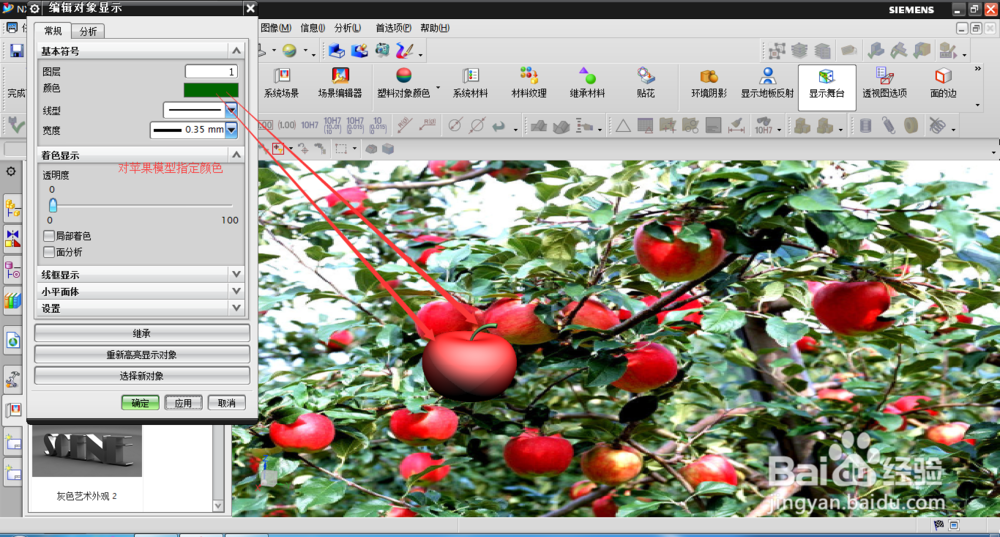Enable the 局部着色 checkbox
The width and height of the screenshot is (1000, 537).
pyautogui.click(x=48, y=235)
